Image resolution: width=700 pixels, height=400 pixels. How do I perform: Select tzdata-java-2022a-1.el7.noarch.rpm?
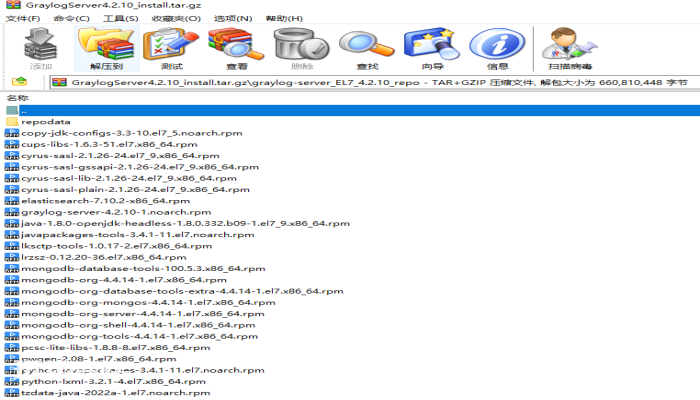pos(116,392)
